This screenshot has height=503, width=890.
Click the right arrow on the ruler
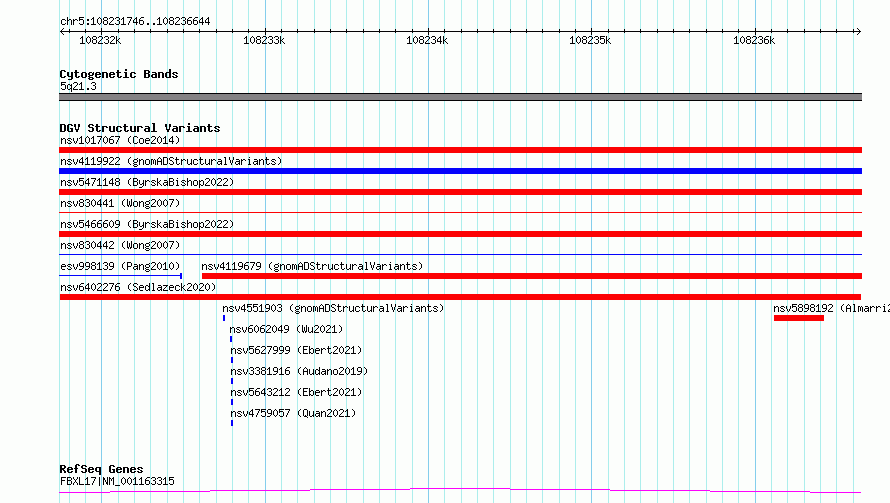pos(858,31)
